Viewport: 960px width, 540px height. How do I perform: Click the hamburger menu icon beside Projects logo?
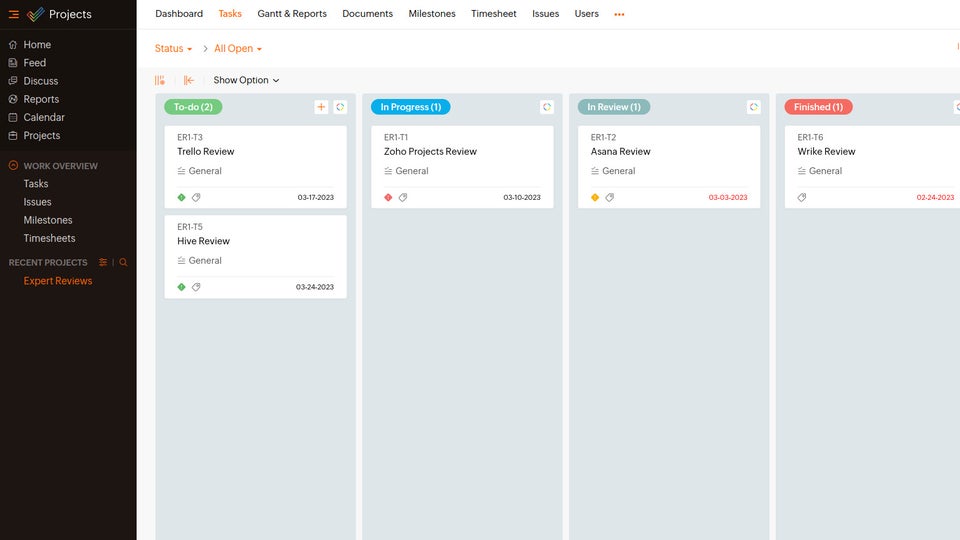pyautogui.click(x=13, y=14)
